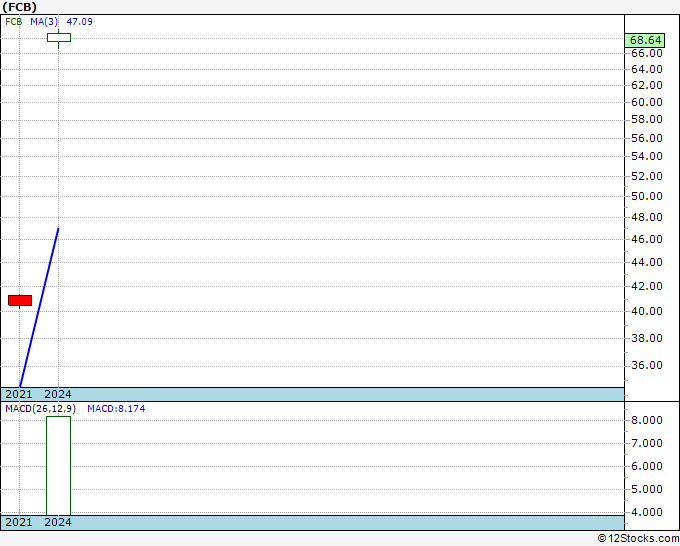This screenshot has width=680, height=546.
Task: Click the 7.000 MACD axis label
Action: pos(647,443)
